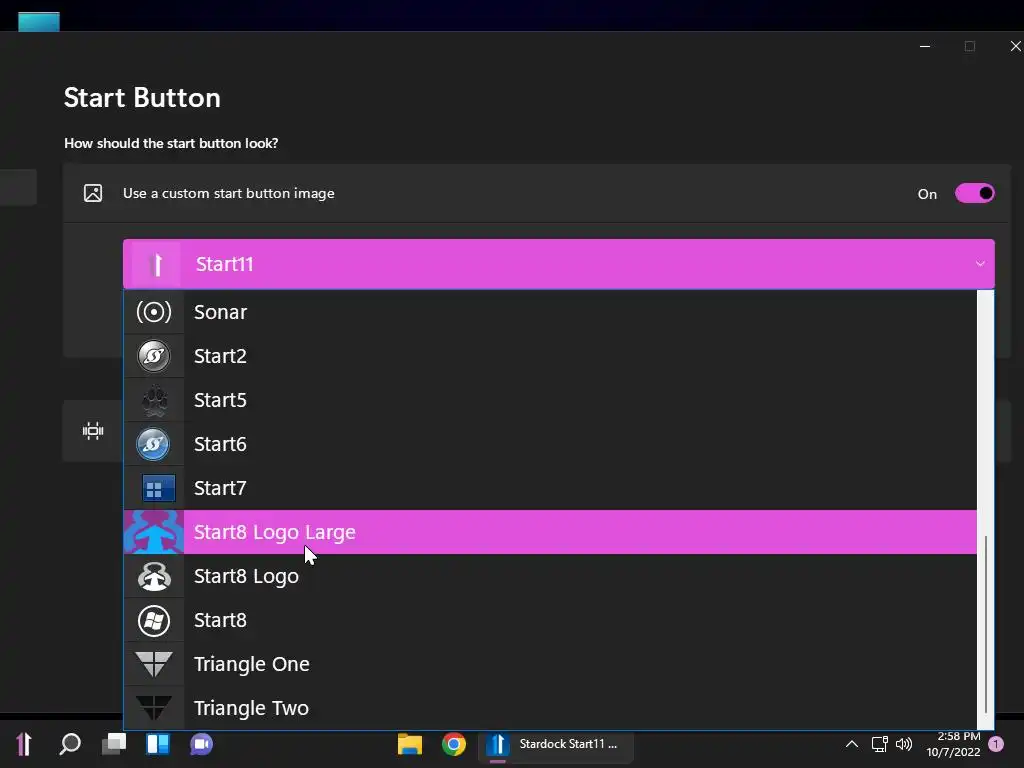The image size is (1024, 768).
Task: Click the custom image picture icon
Action: coord(93,193)
